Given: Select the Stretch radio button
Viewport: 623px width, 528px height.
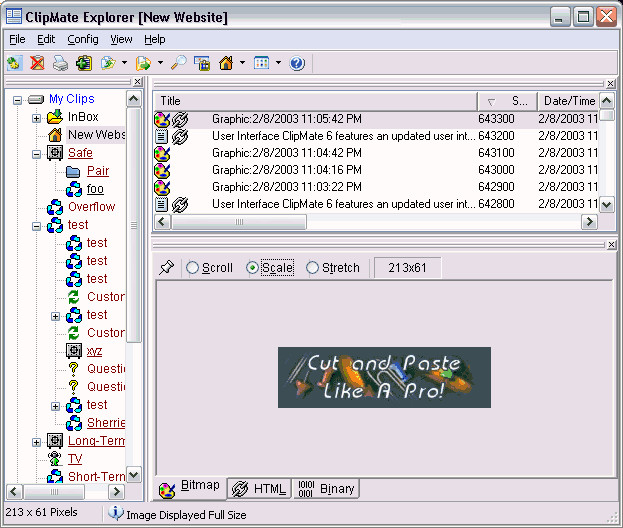Looking at the screenshot, I should 312,268.
